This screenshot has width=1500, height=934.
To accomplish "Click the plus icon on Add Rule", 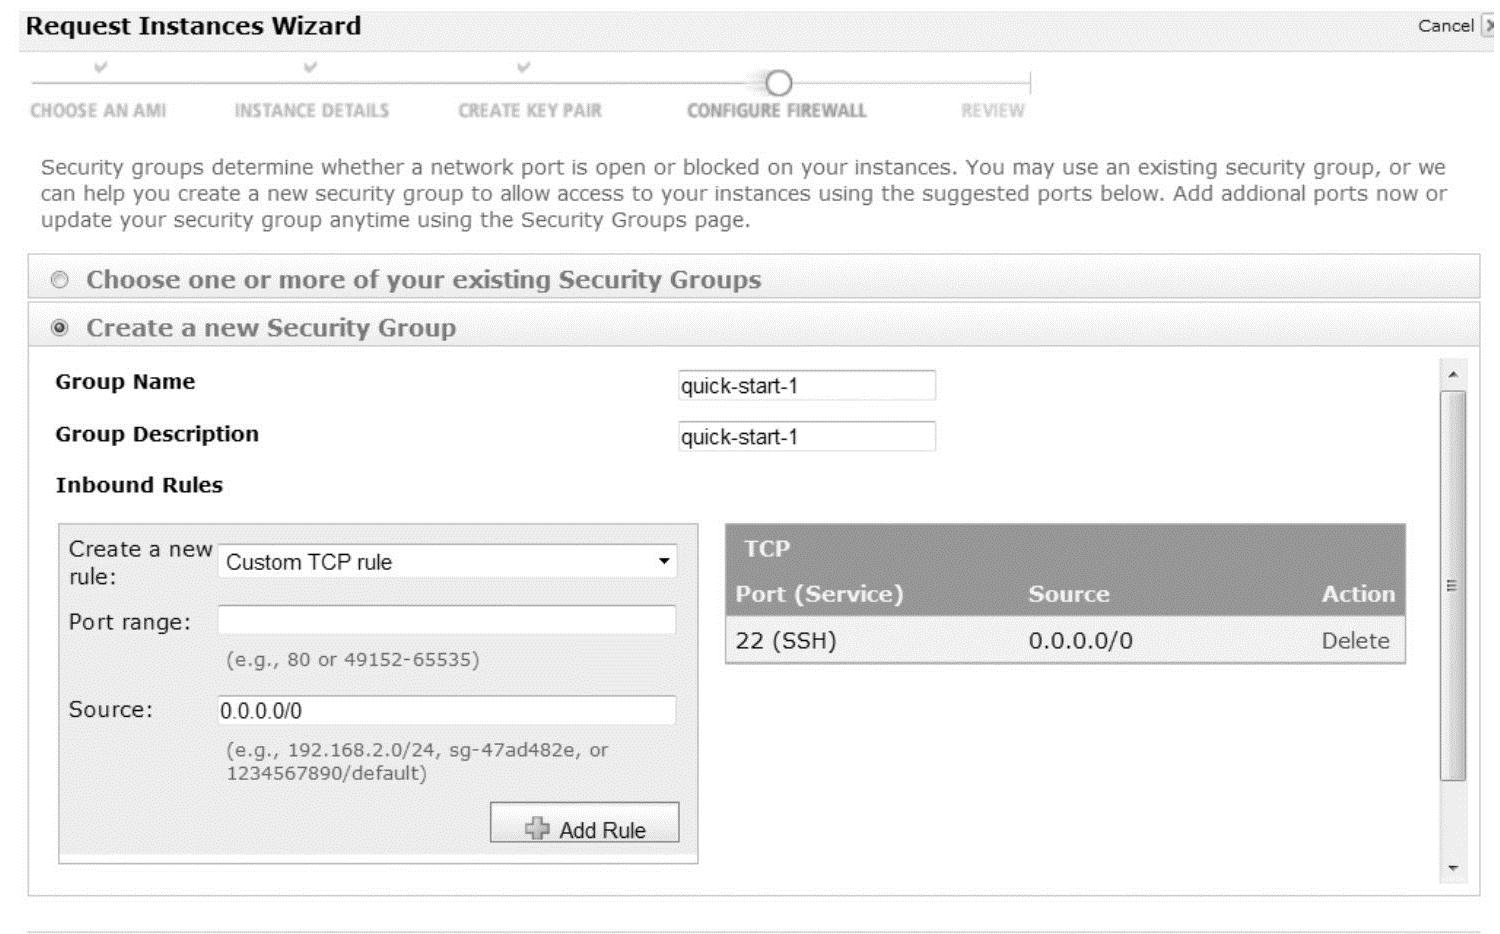I will click(x=537, y=828).
